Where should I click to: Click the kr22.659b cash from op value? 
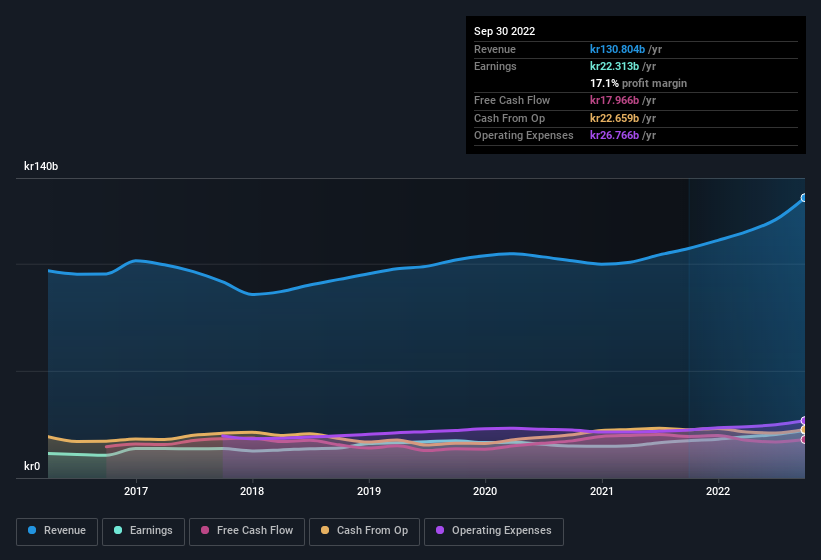coord(614,118)
